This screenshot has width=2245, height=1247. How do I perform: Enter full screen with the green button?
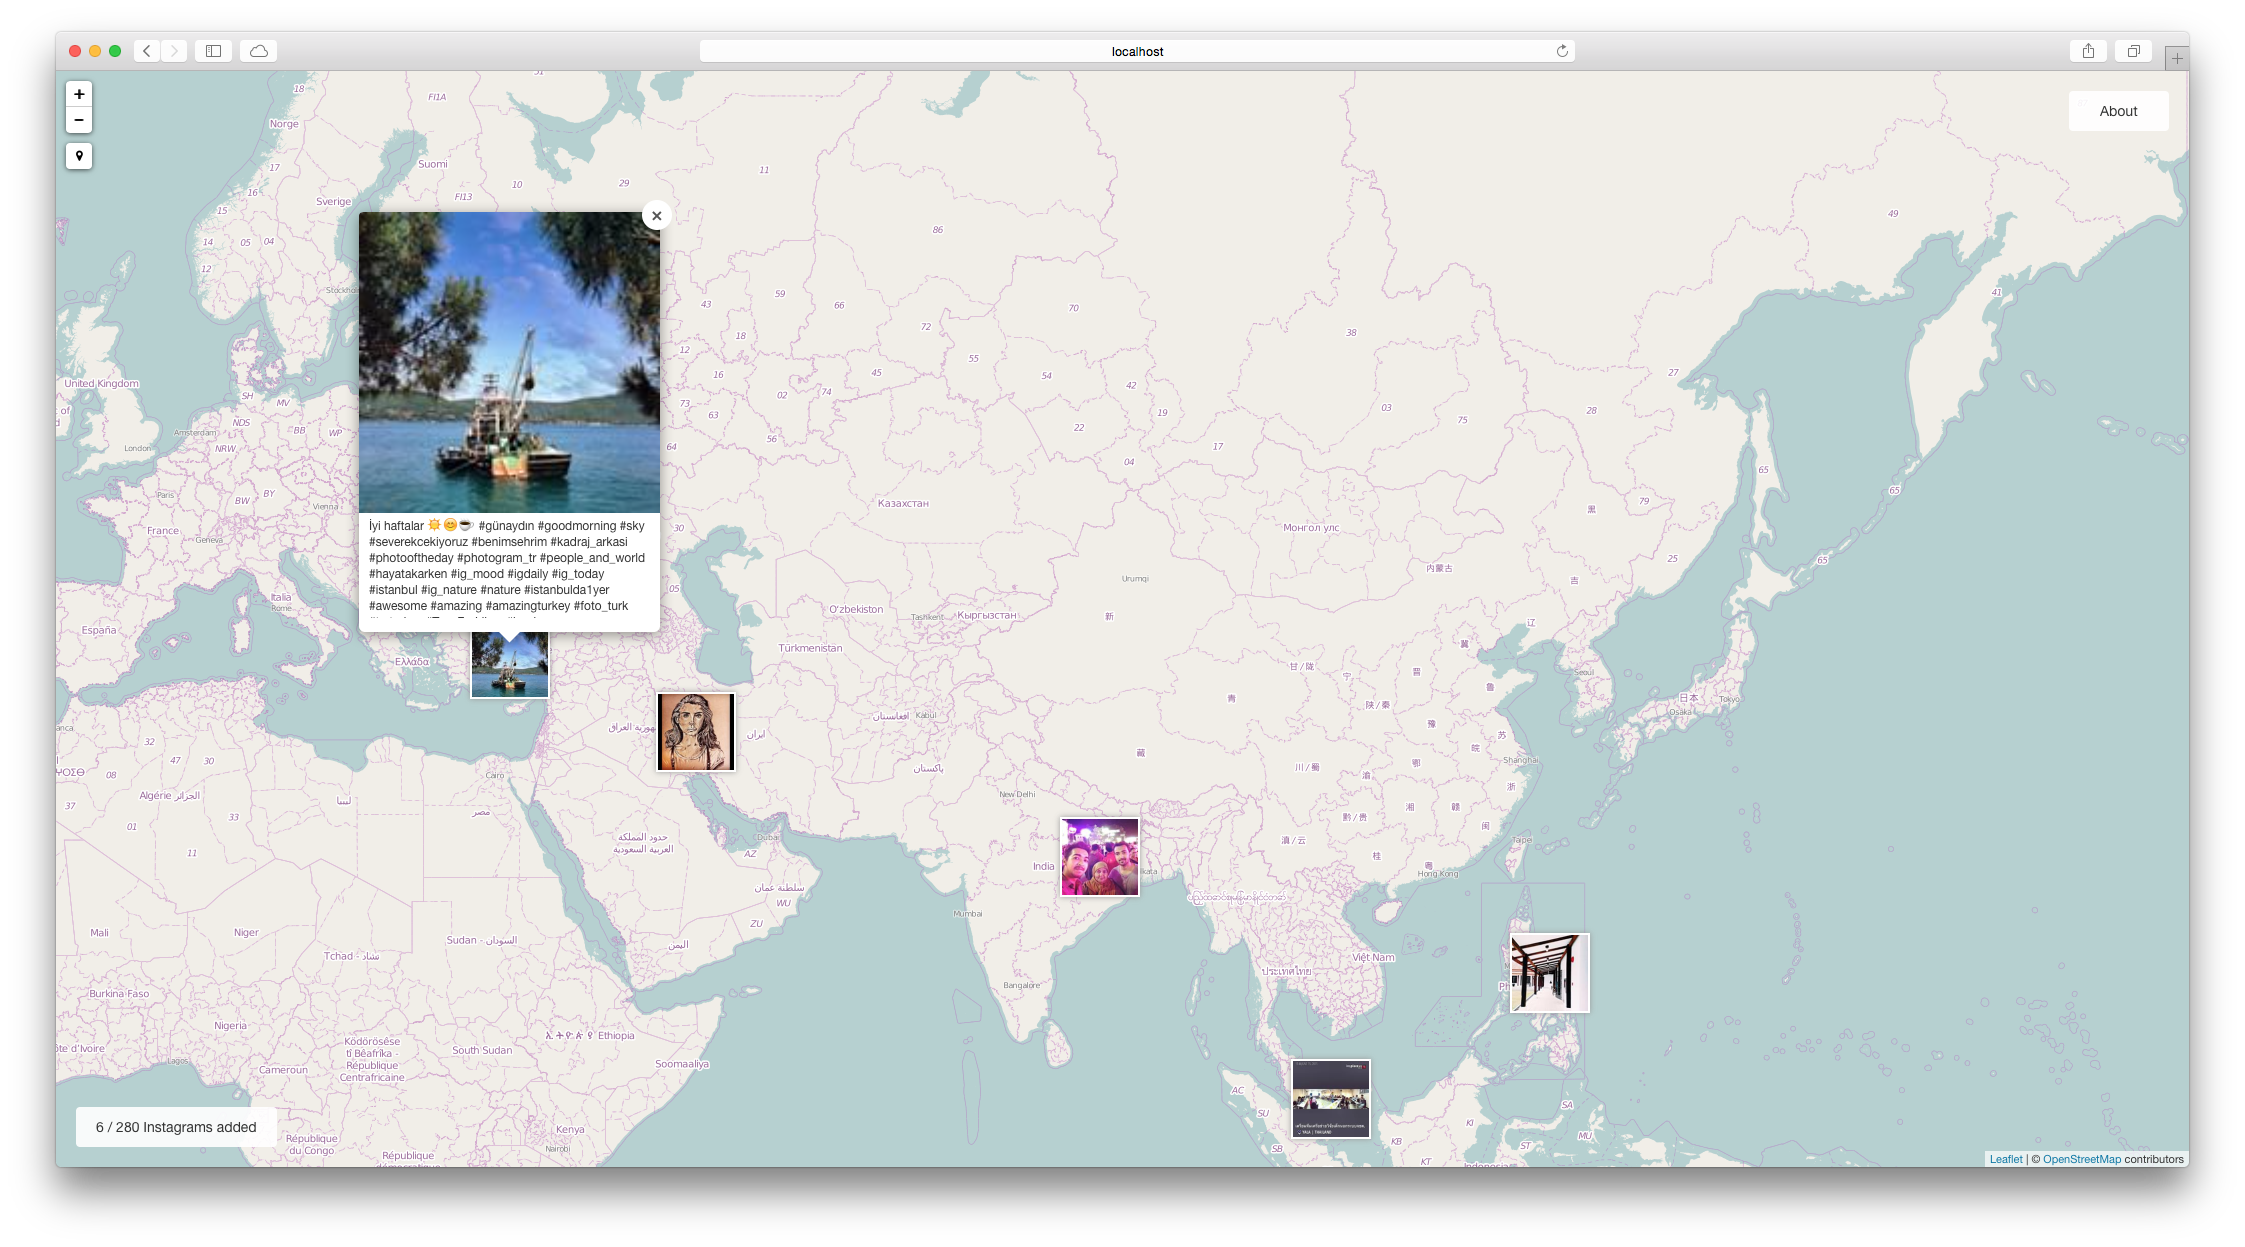click(x=115, y=51)
